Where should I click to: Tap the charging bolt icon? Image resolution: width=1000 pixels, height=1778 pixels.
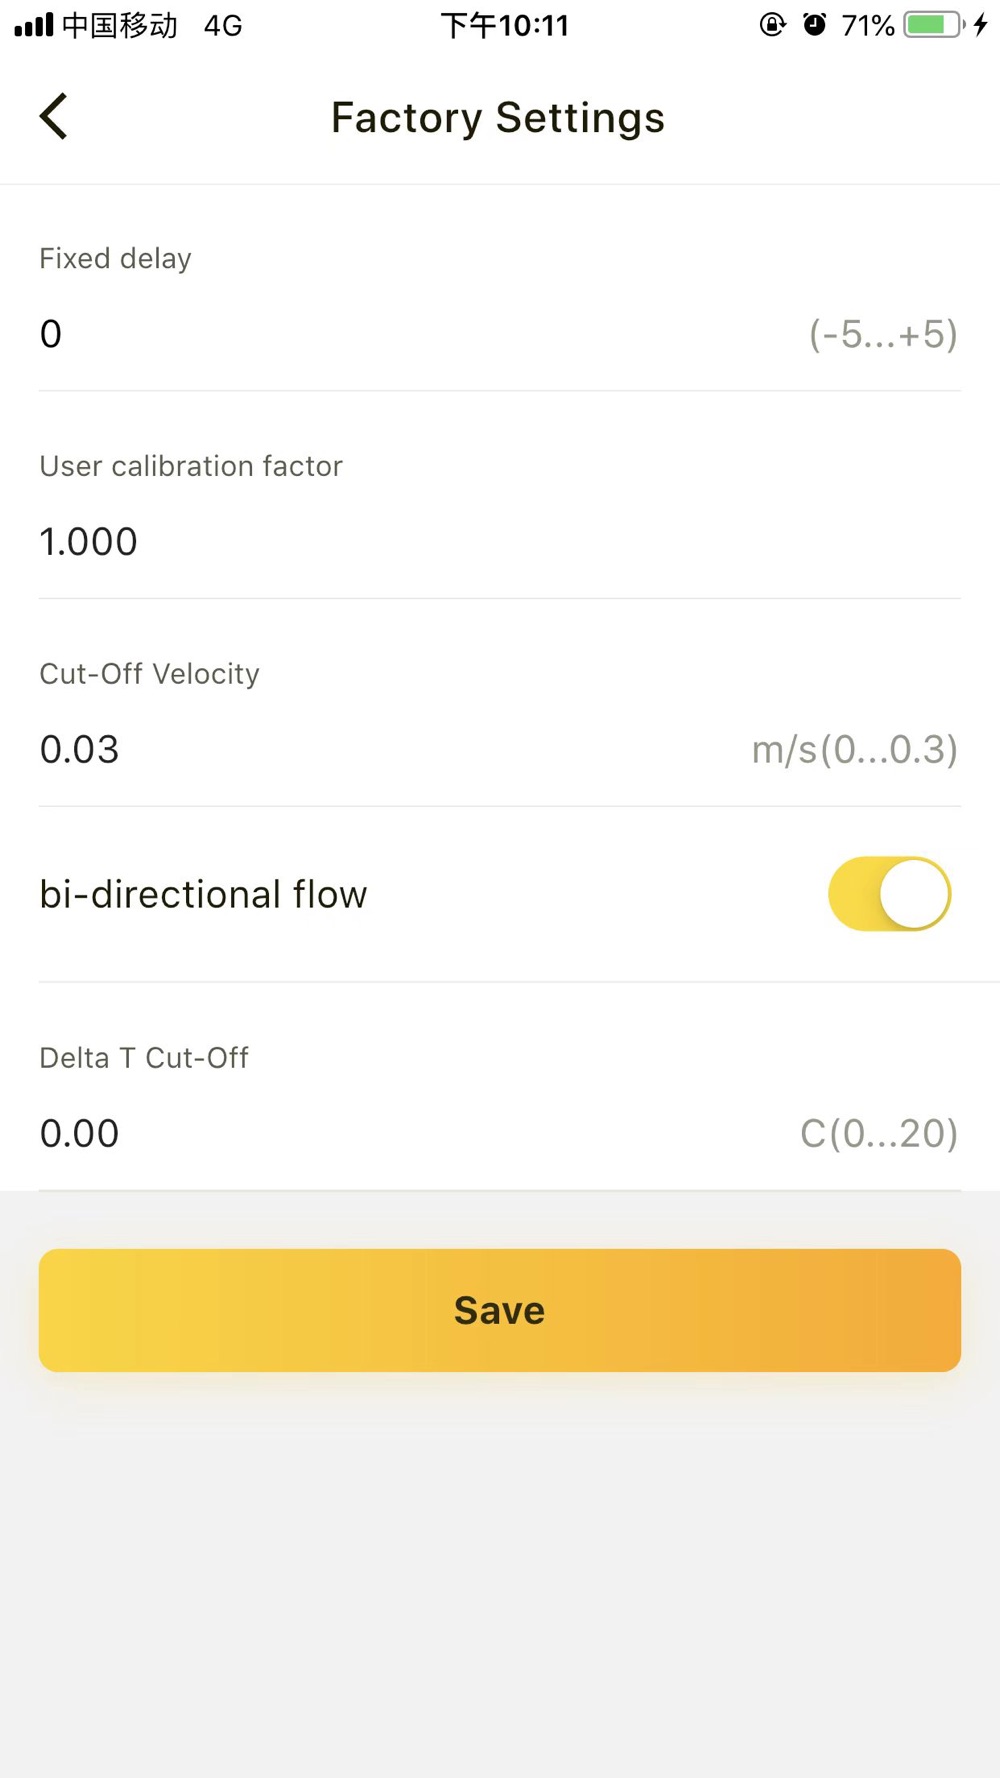click(x=981, y=25)
